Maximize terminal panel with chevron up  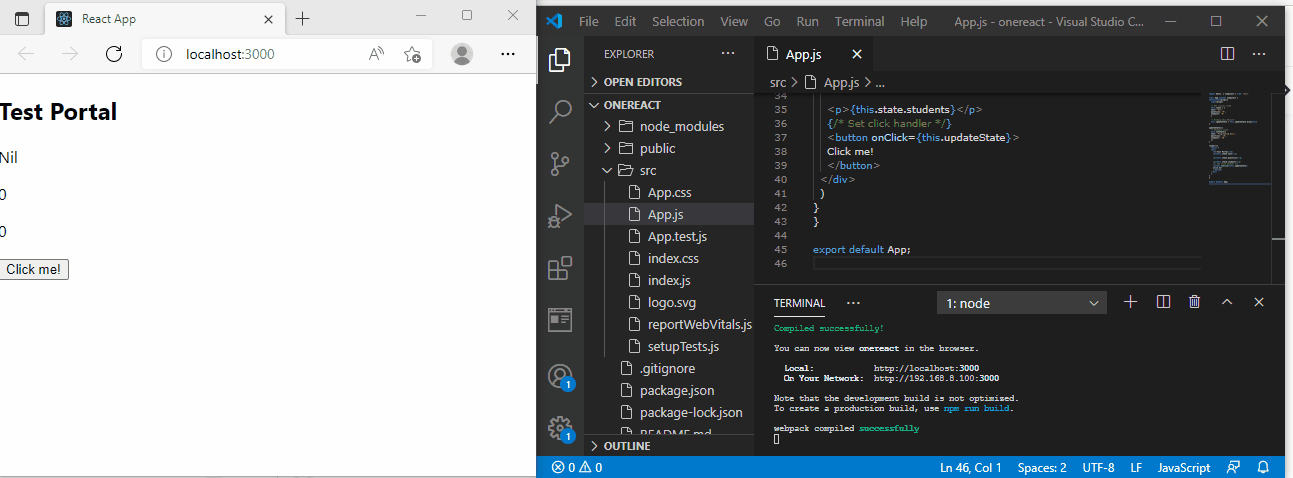pos(1227,302)
